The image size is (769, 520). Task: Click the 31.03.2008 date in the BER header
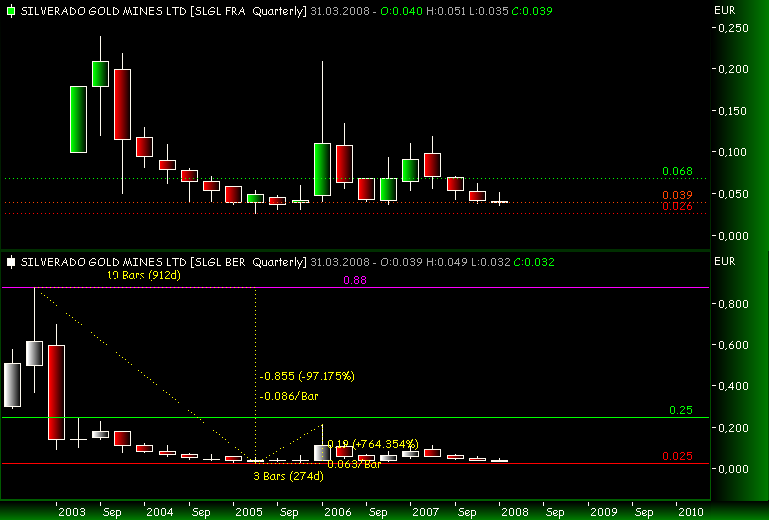click(x=340, y=262)
